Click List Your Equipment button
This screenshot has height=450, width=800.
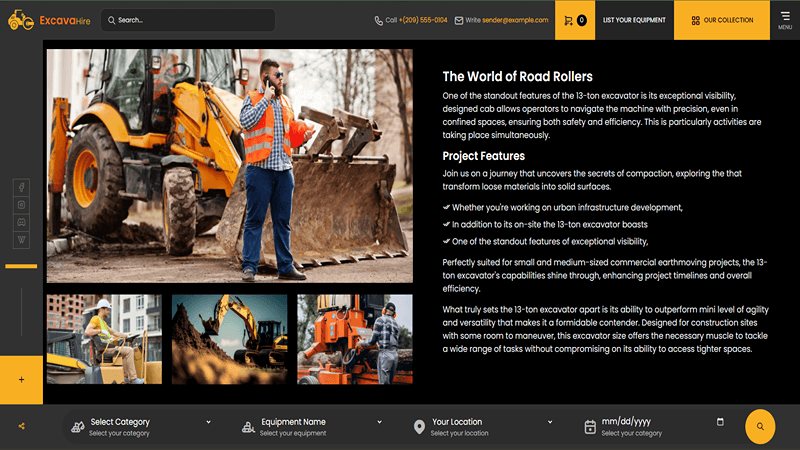[x=634, y=20]
